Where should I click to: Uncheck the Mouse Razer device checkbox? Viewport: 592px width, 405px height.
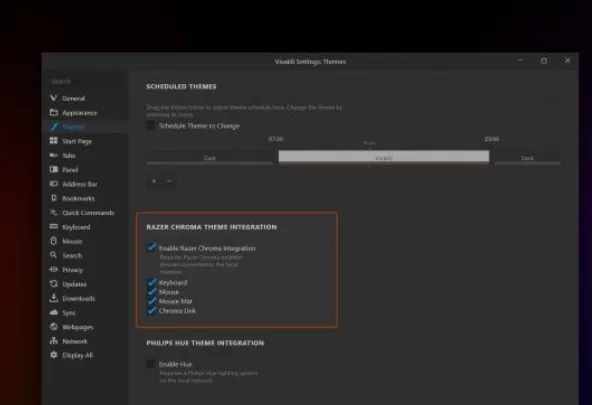tap(151, 292)
